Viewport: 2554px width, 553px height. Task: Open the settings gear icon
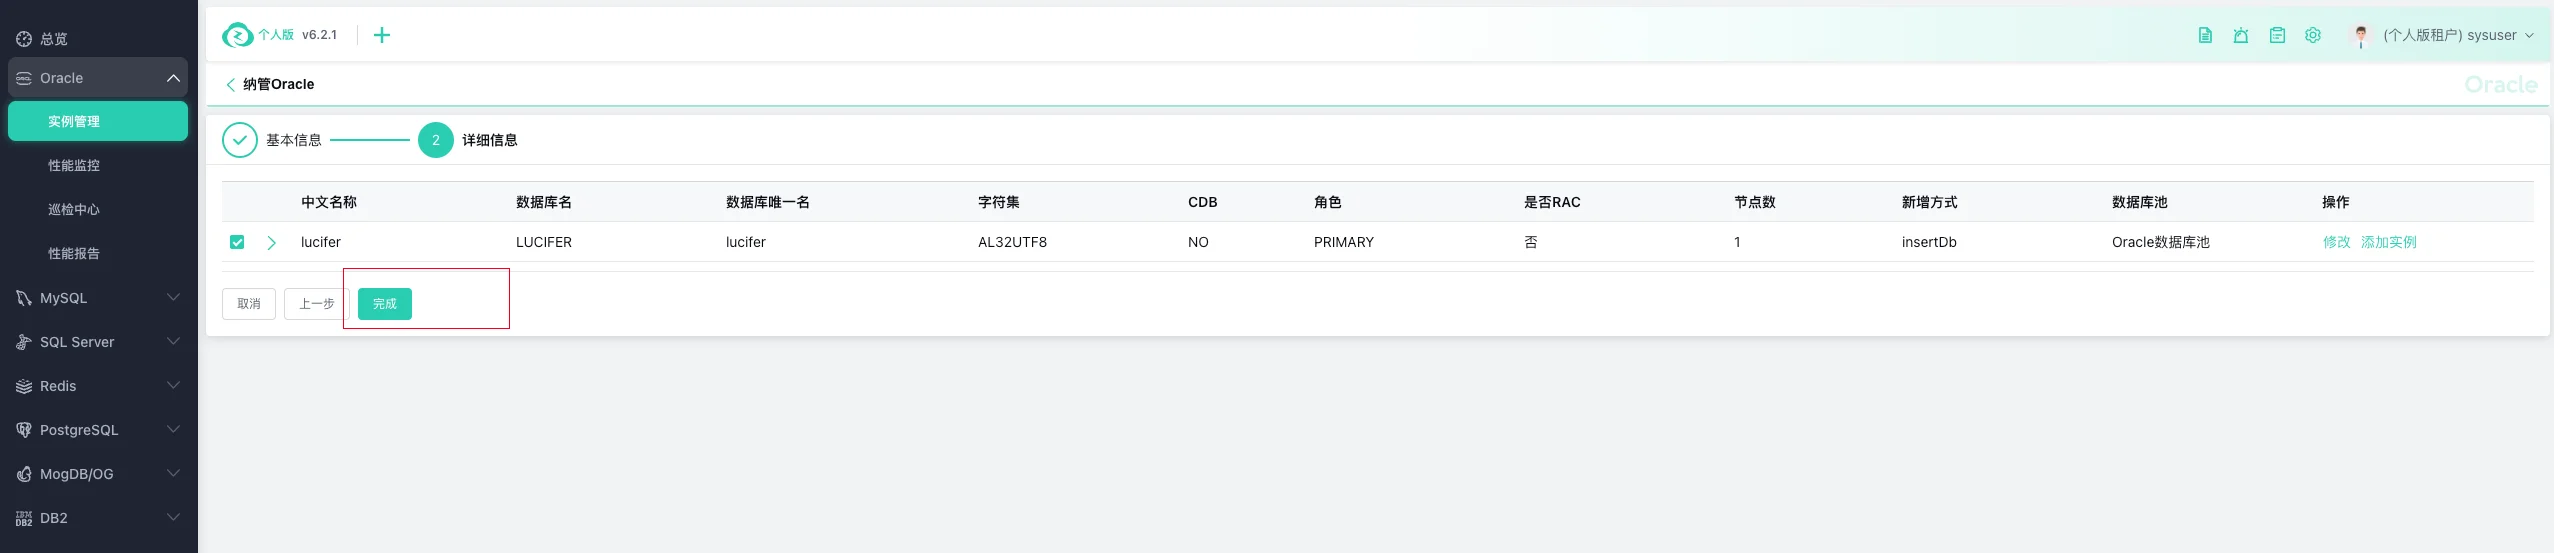pos(2313,35)
